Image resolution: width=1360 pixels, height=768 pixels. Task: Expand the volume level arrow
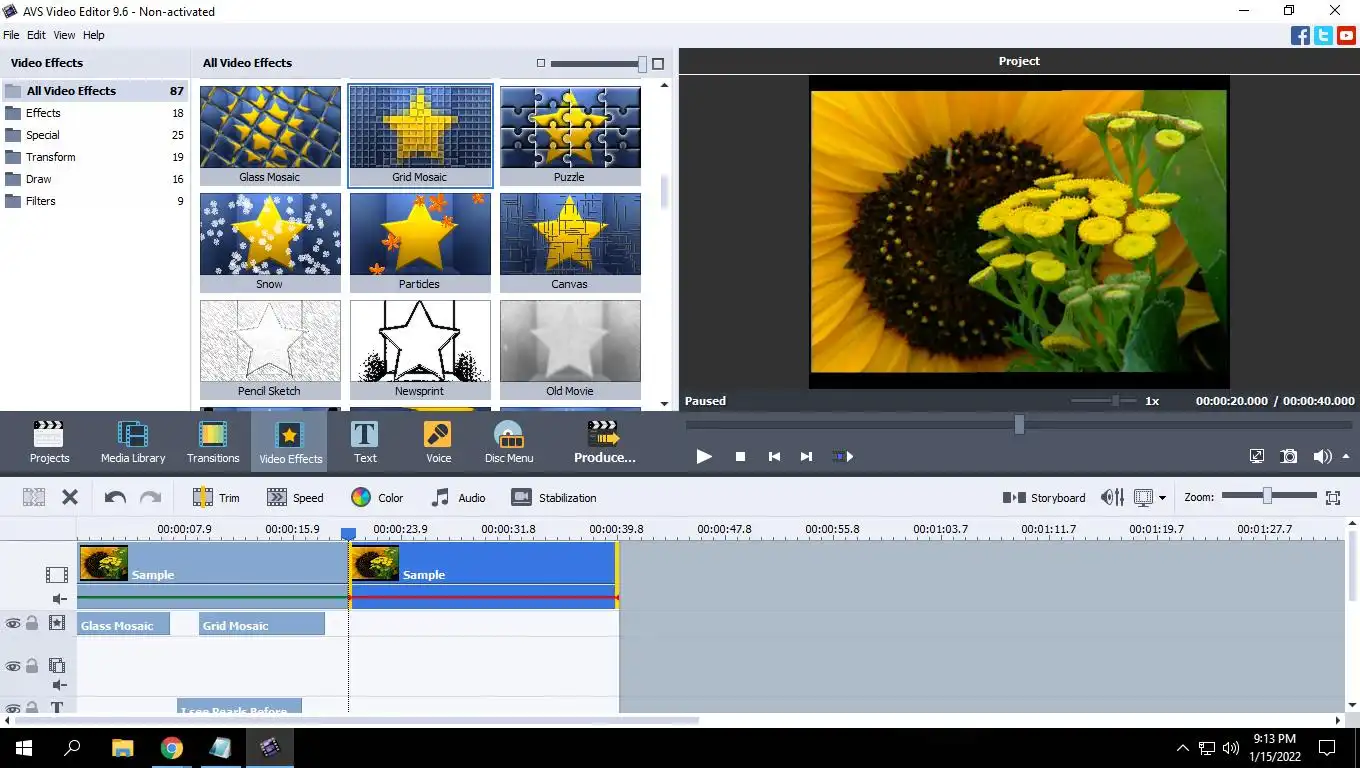click(1346, 456)
